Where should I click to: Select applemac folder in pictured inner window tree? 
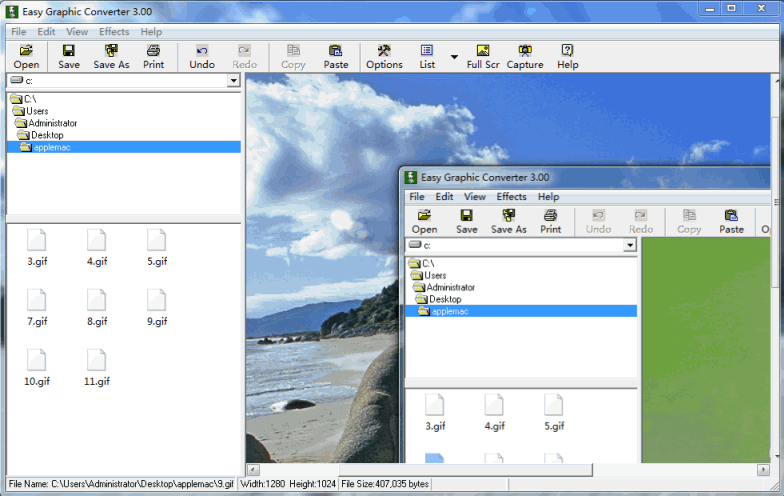coord(521,311)
